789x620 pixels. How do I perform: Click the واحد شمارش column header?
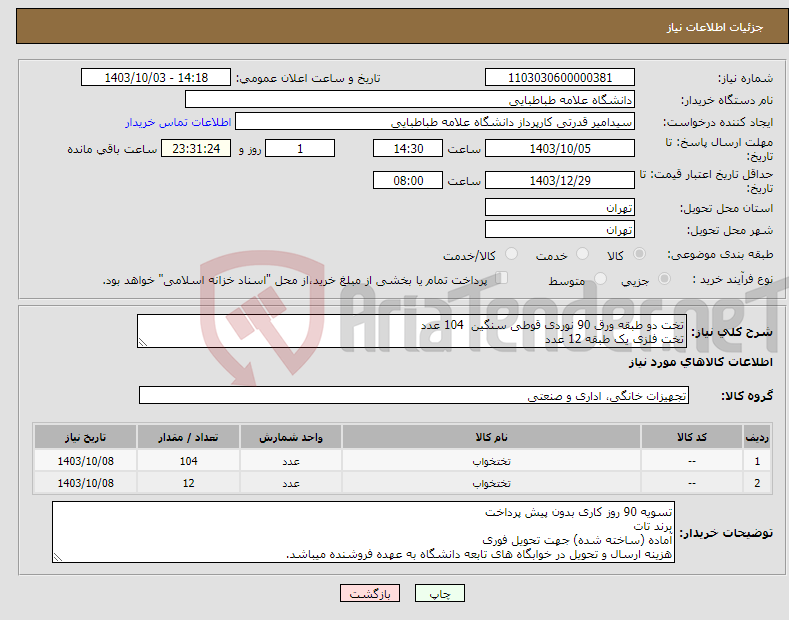[x=291, y=437]
